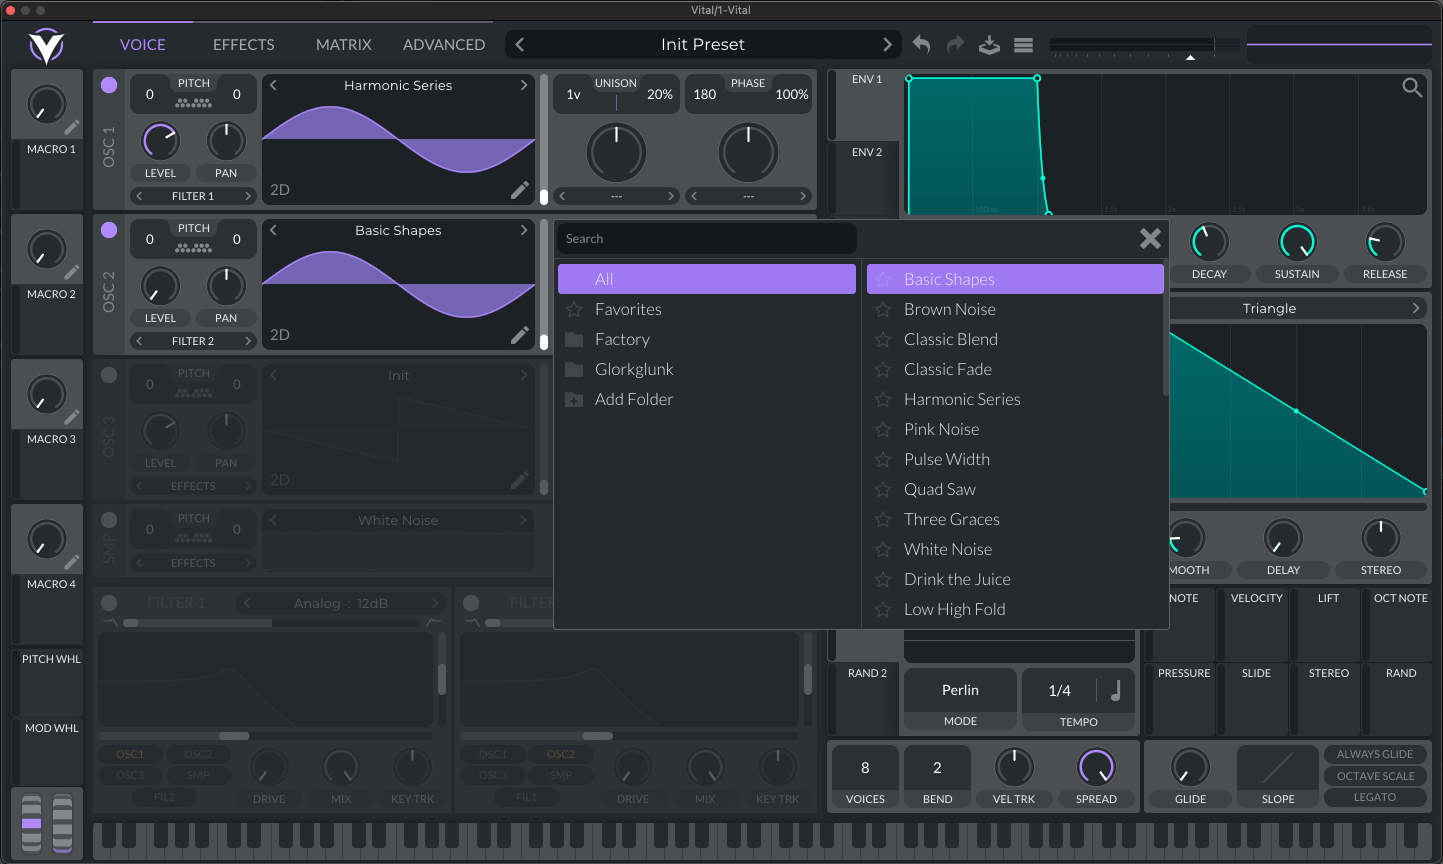
Task: Star the Classic Blend wavetable
Action: pos(883,339)
